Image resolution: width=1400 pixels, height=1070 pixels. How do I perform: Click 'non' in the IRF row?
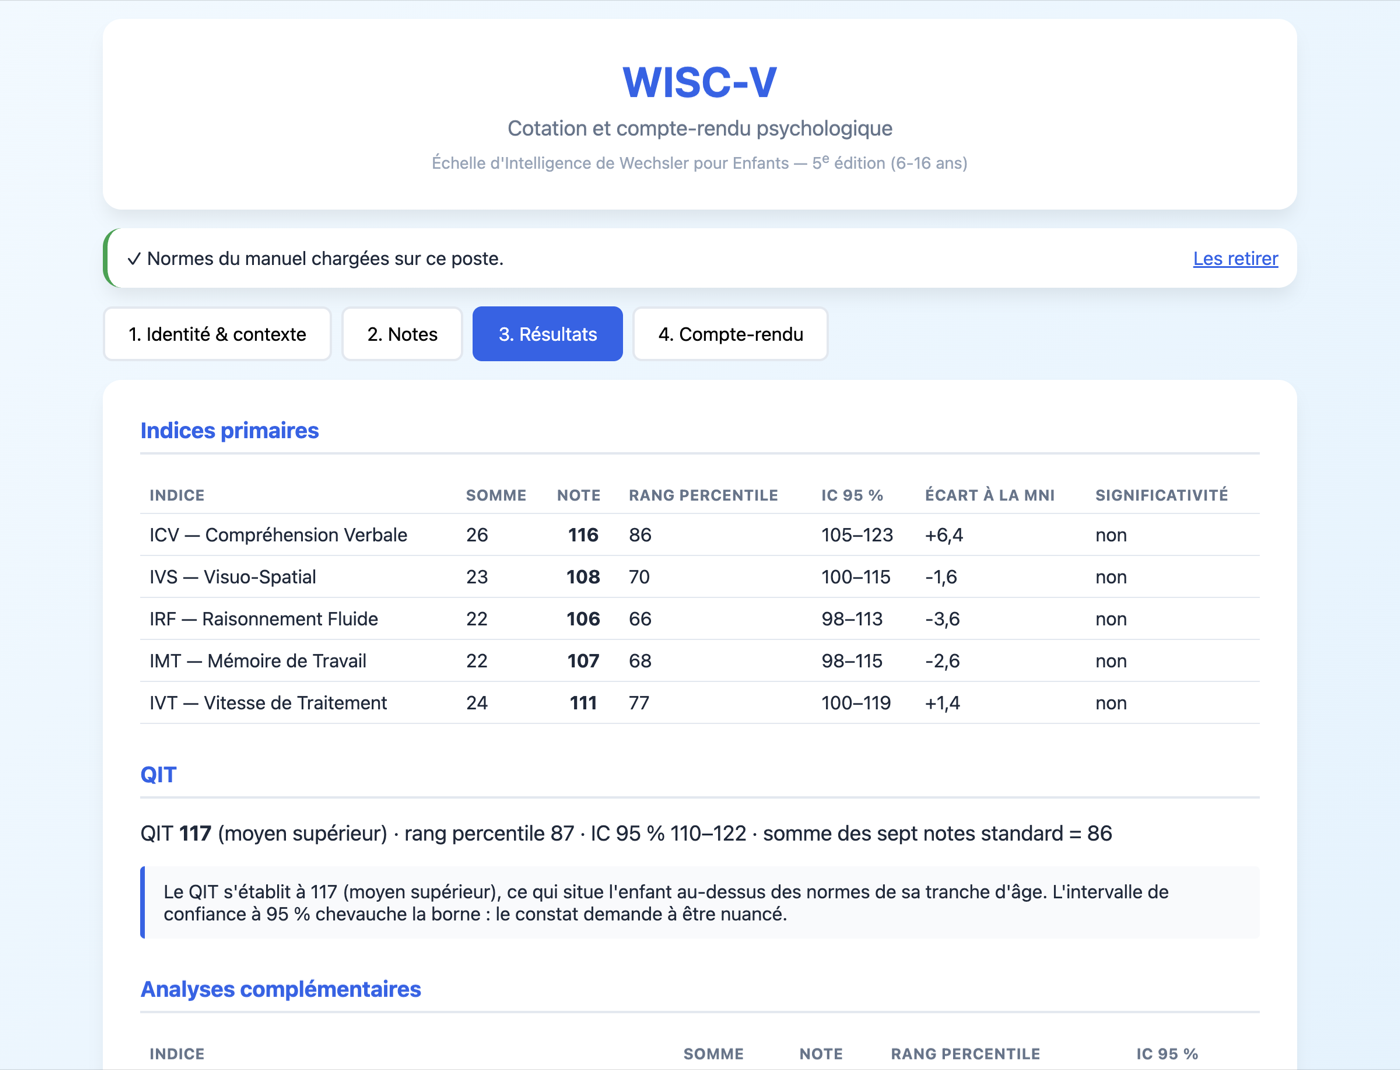pos(1111,619)
